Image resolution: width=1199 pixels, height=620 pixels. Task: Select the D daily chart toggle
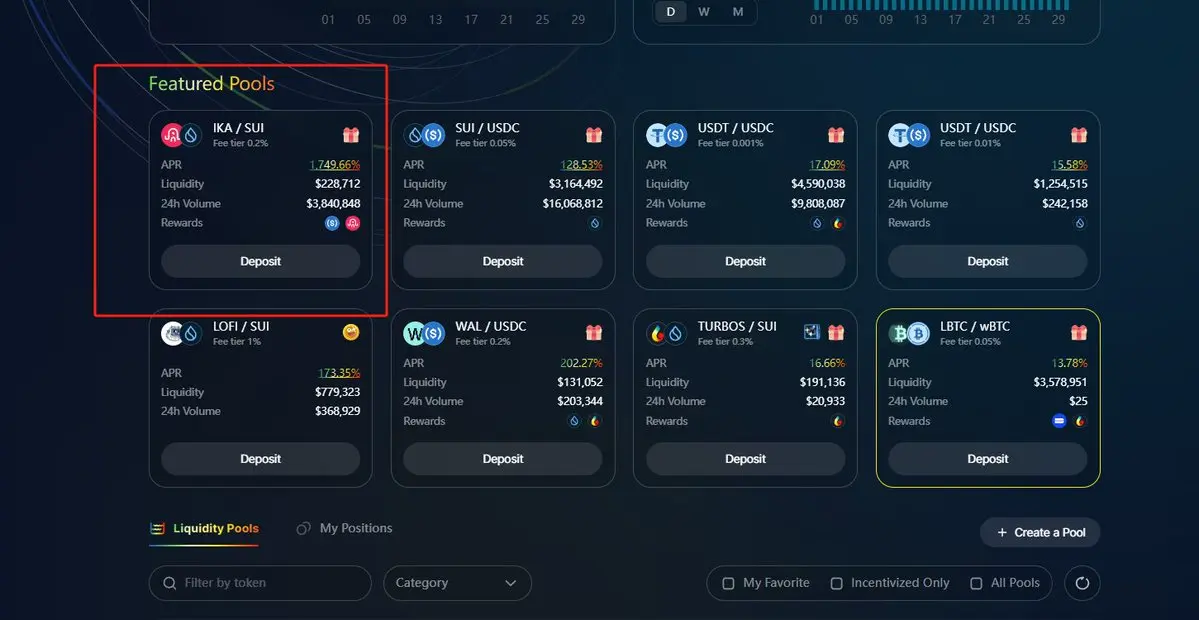click(671, 11)
